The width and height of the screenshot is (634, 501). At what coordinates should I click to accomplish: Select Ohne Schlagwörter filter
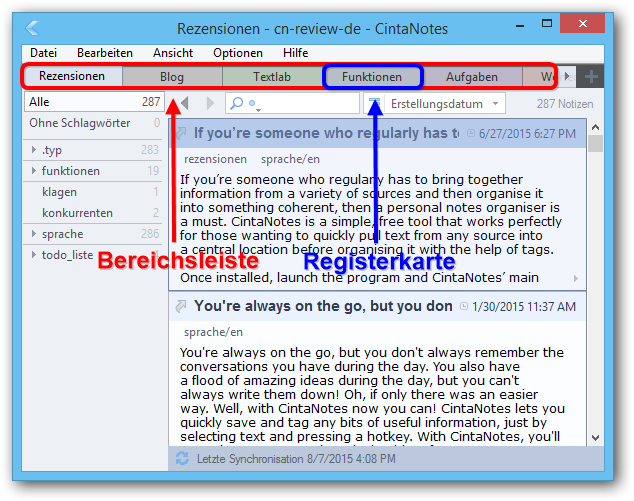point(94,123)
